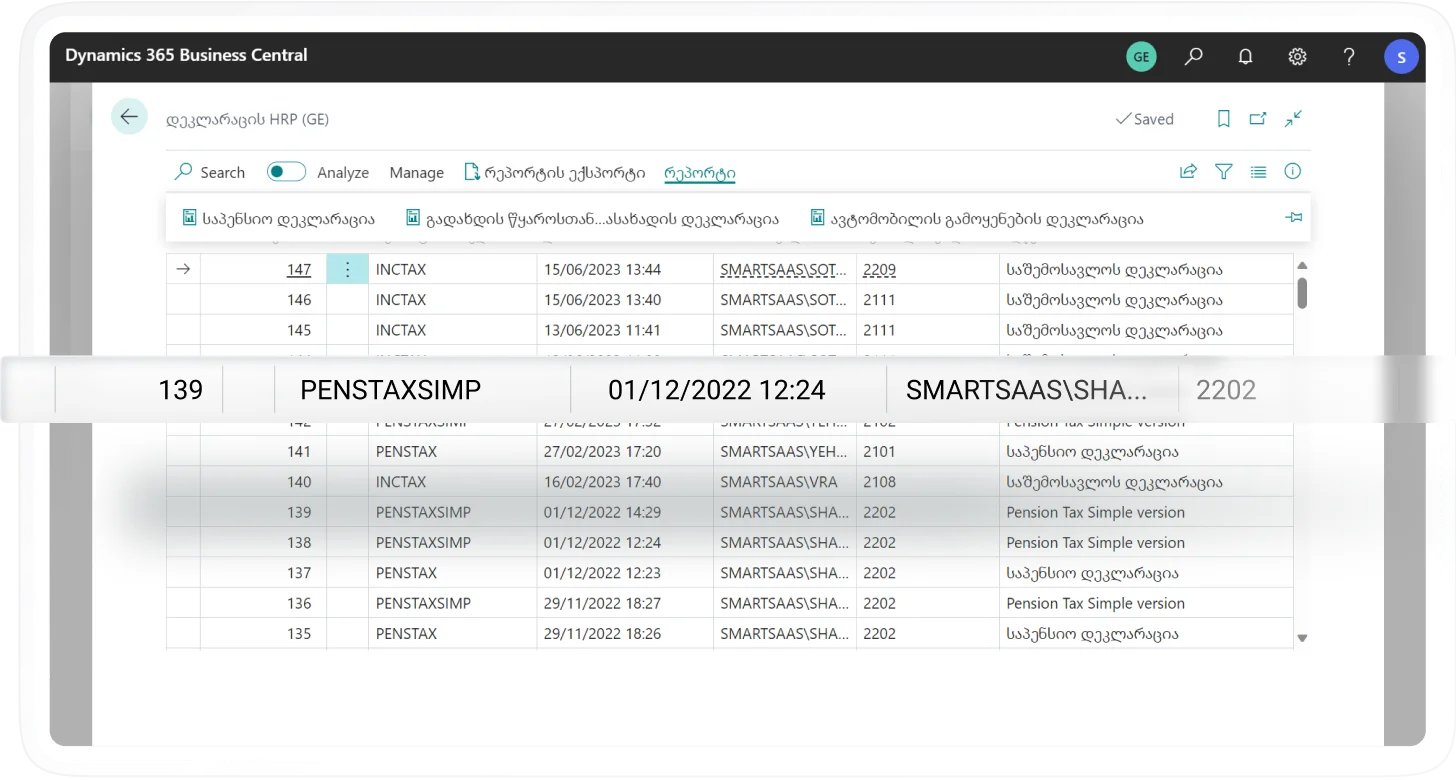This screenshot has width=1456, height=780.
Task: Click the back arrow button
Action: pos(129,117)
